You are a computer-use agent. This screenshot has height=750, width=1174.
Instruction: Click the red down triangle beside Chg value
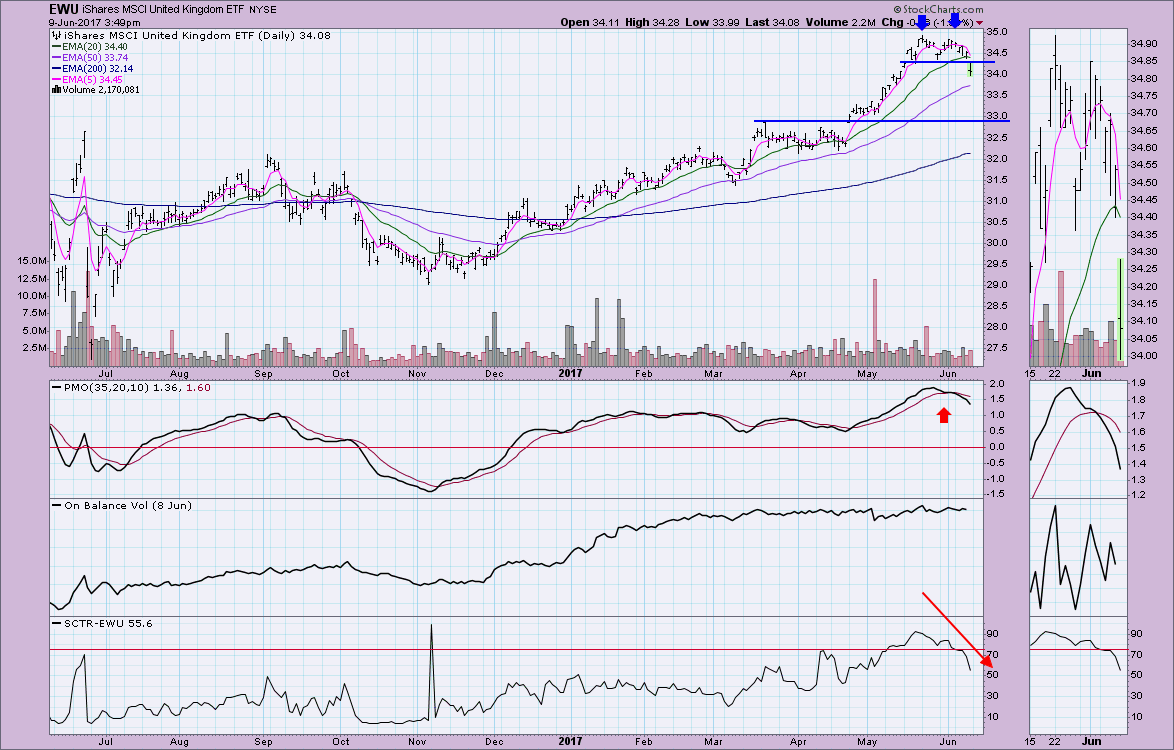point(979,22)
